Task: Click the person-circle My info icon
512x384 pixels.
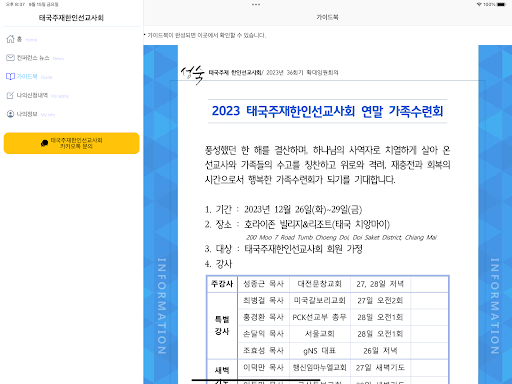Action: coord(10,114)
